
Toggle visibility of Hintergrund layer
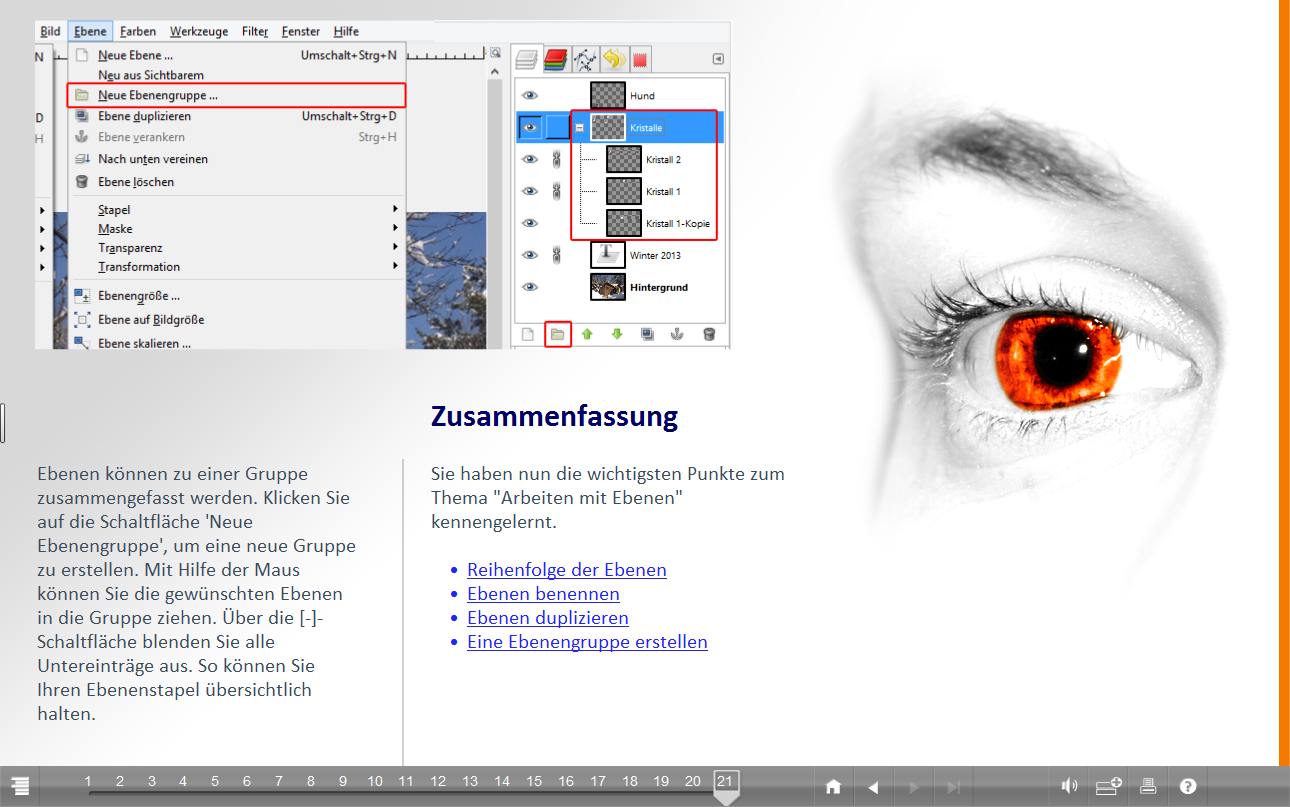click(x=530, y=287)
